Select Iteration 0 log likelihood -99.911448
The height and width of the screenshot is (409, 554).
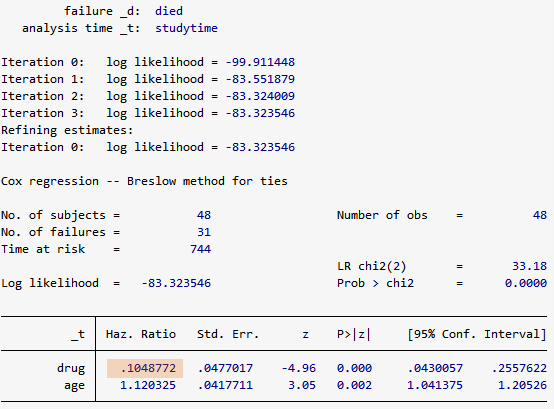point(260,62)
